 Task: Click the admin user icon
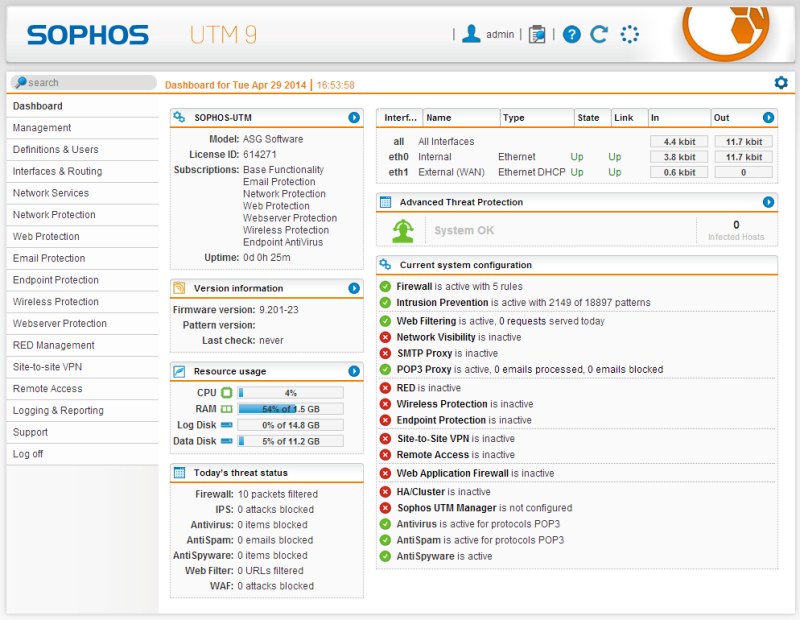[471, 34]
